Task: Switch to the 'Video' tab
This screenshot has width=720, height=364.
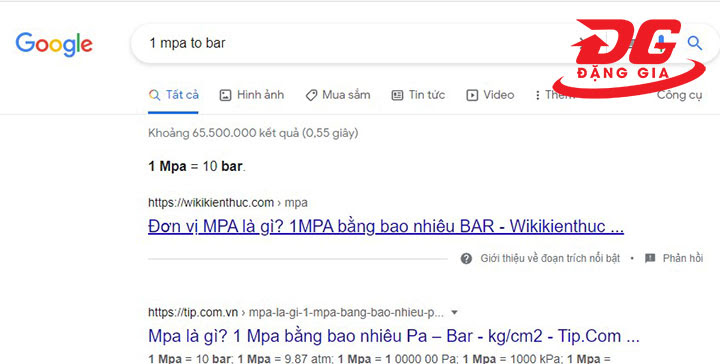Action: pyautogui.click(x=490, y=95)
